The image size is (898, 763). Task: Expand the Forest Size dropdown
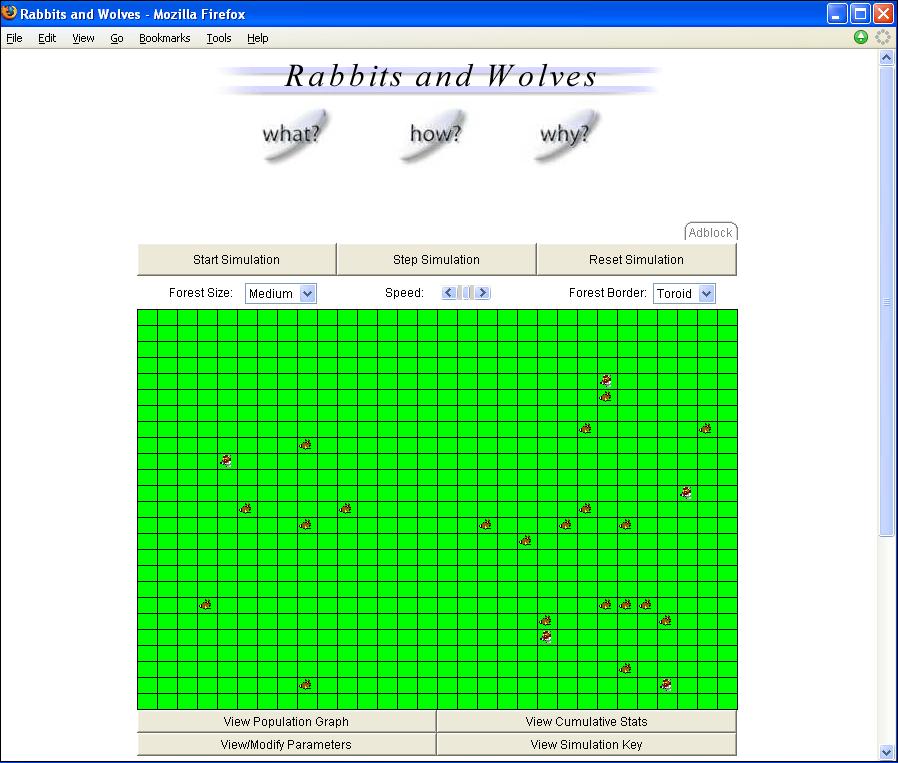point(280,294)
